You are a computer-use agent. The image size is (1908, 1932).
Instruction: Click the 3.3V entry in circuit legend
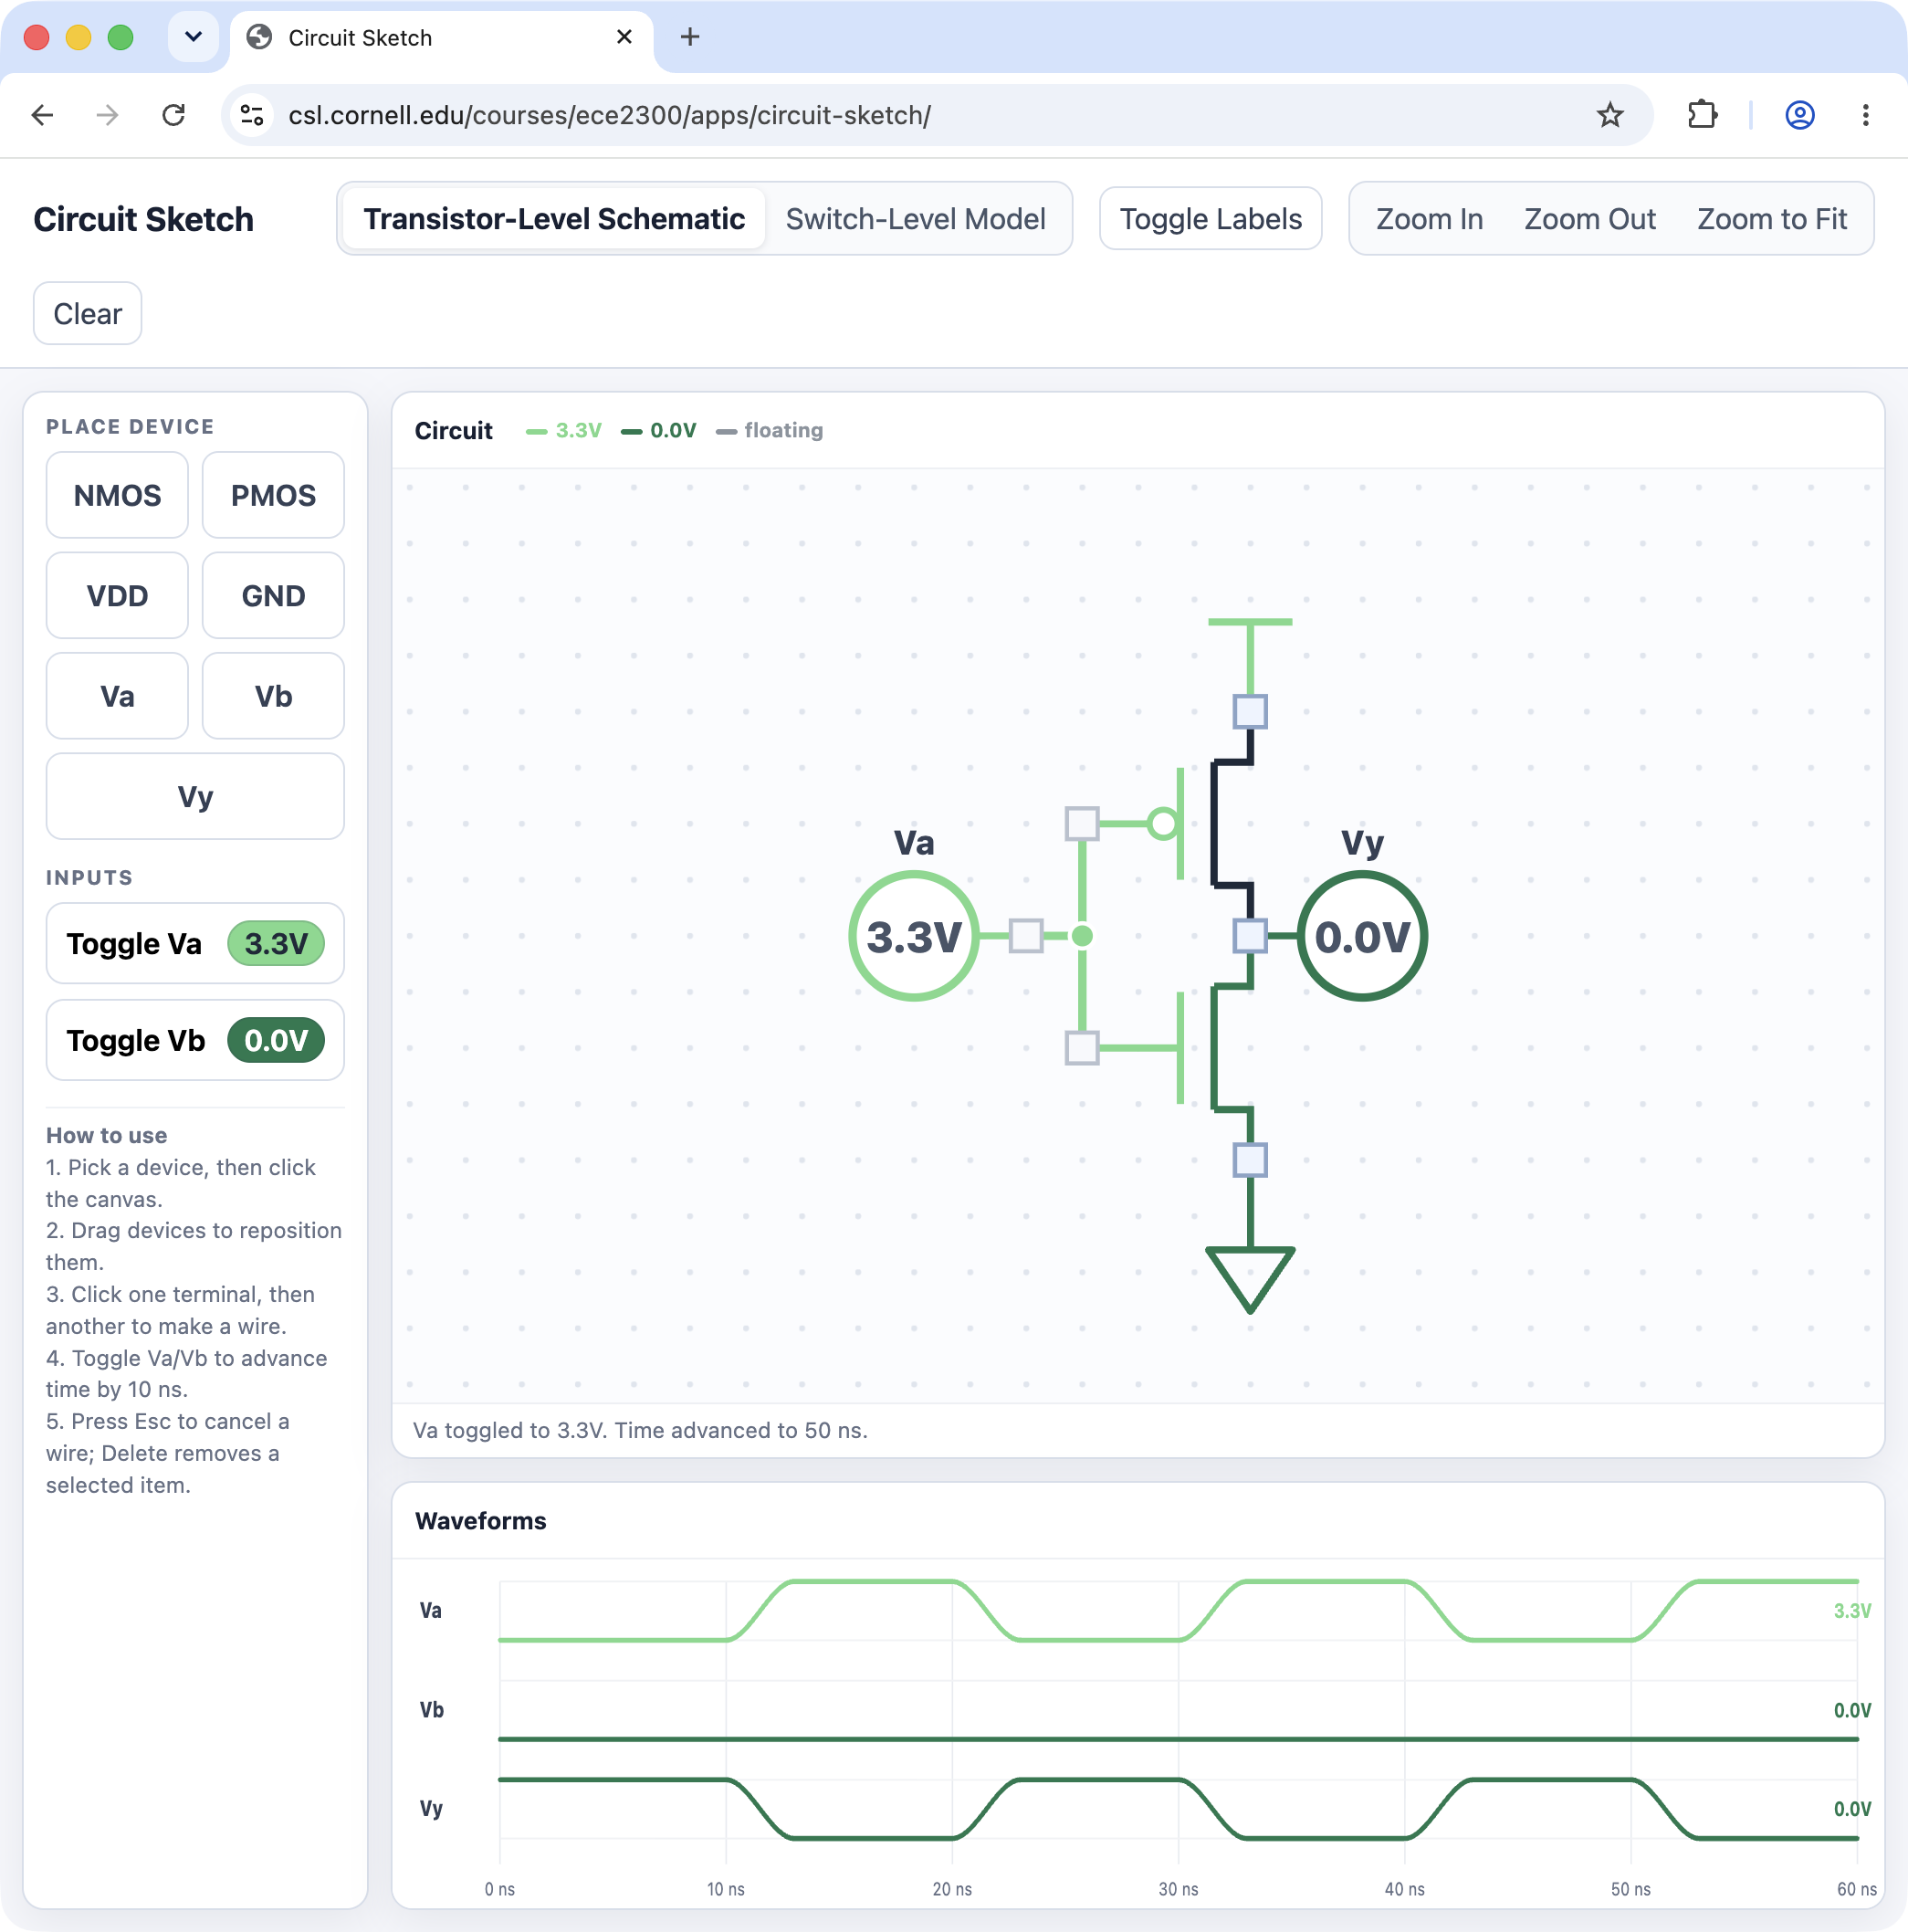coord(564,431)
